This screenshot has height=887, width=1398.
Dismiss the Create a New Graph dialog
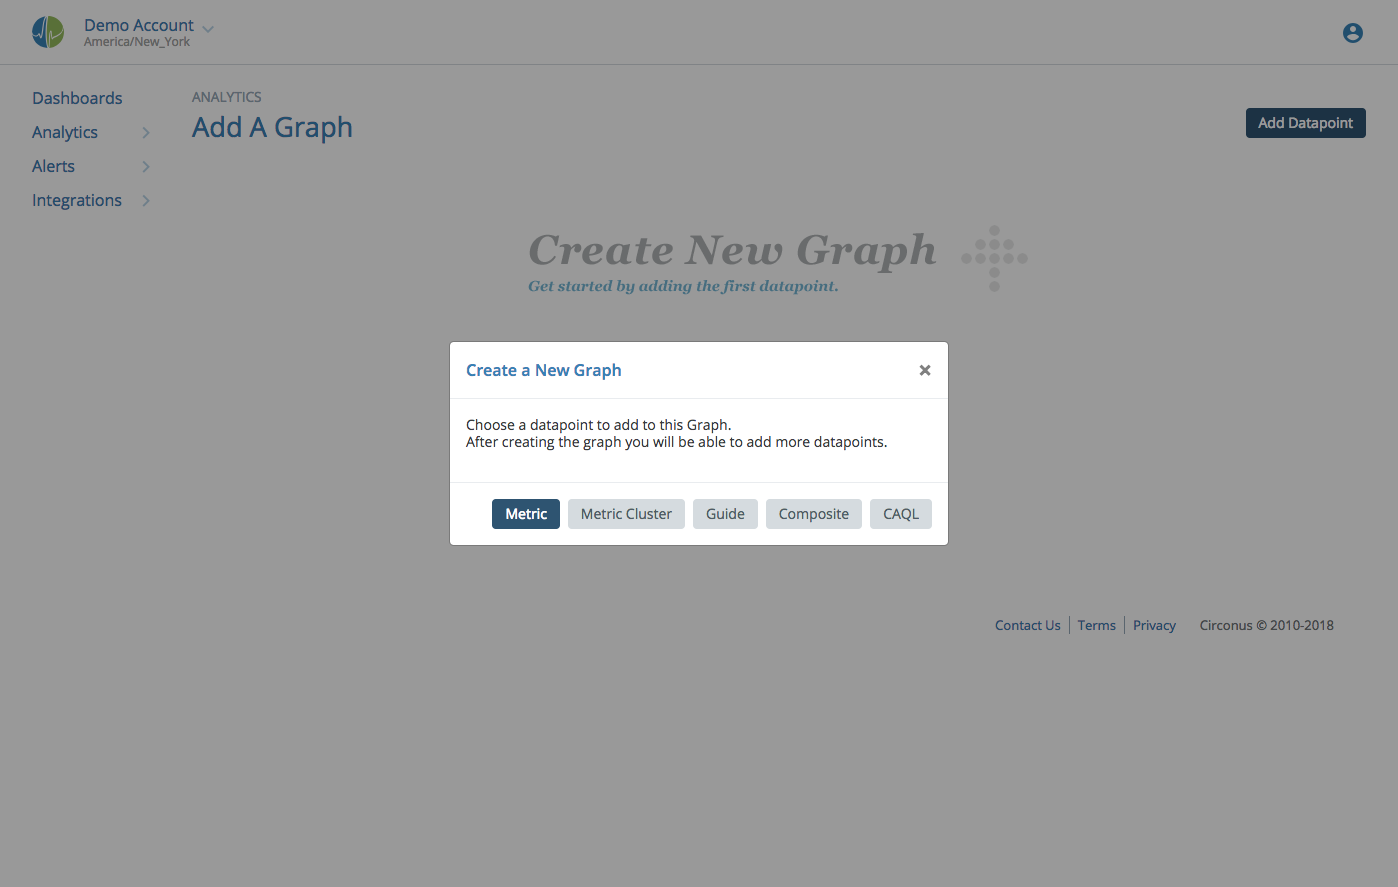pyautogui.click(x=924, y=369)
